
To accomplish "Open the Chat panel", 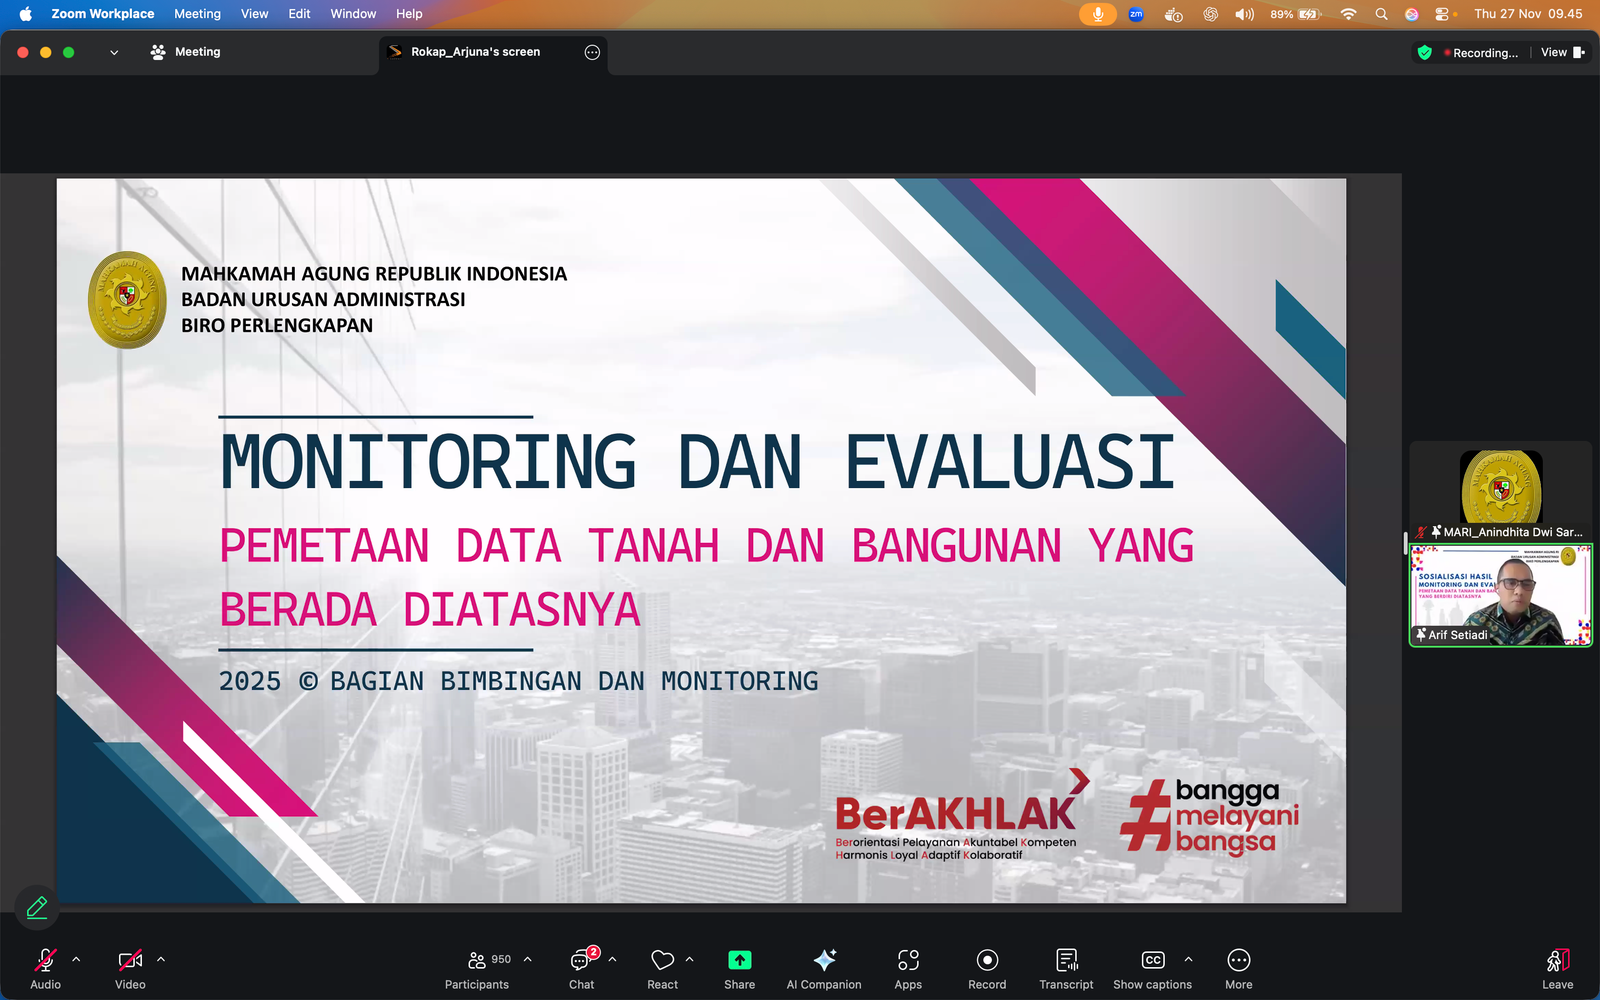I will click(x=580, y=959).
